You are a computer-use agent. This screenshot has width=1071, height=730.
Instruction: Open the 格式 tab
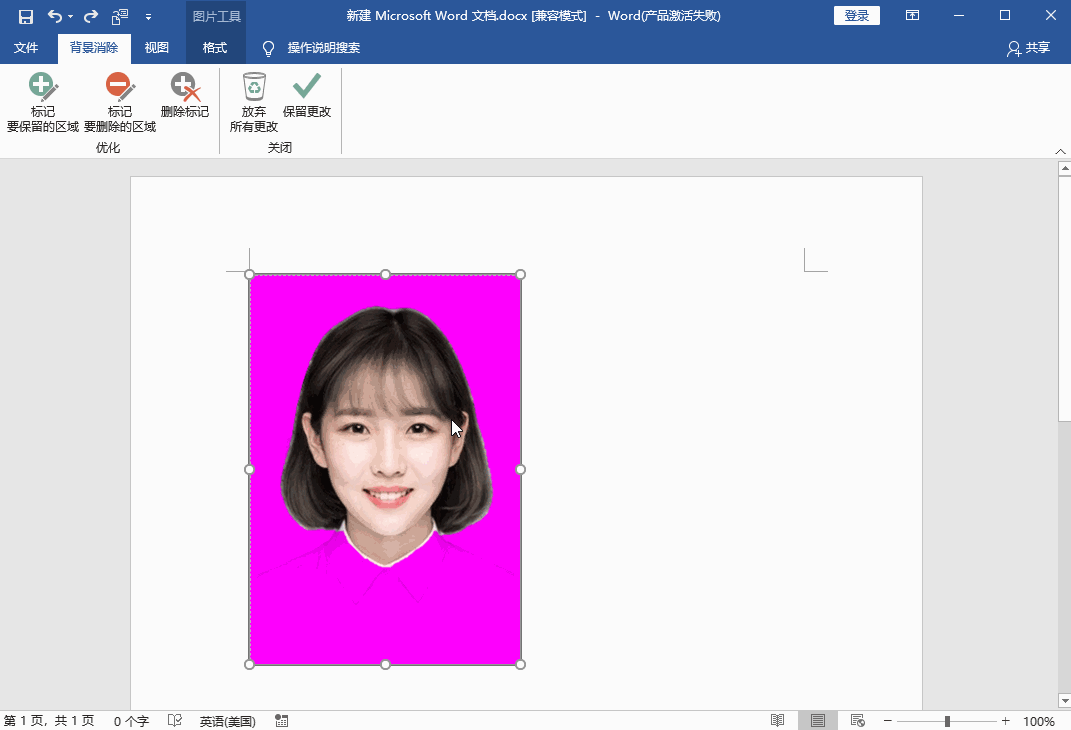click(x=214, y=48)
